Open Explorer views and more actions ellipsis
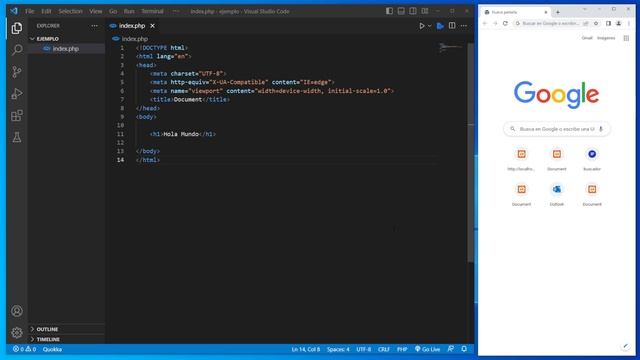The image size is (640, 360). click(94, 26)
